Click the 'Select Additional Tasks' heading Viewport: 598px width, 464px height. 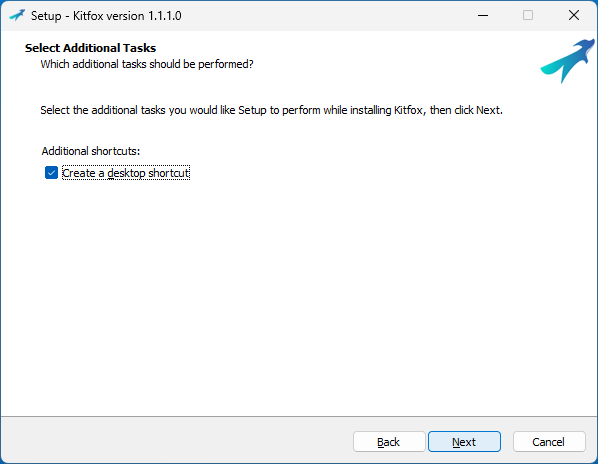tap(90, 48)
